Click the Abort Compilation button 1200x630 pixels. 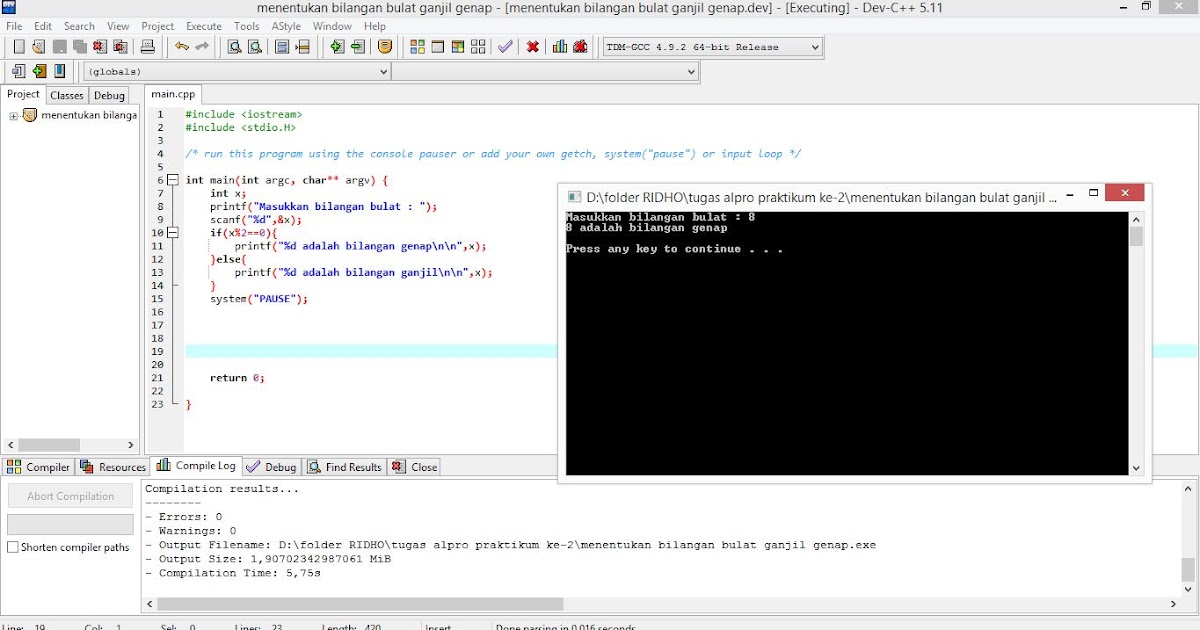[x=70, y=496]
